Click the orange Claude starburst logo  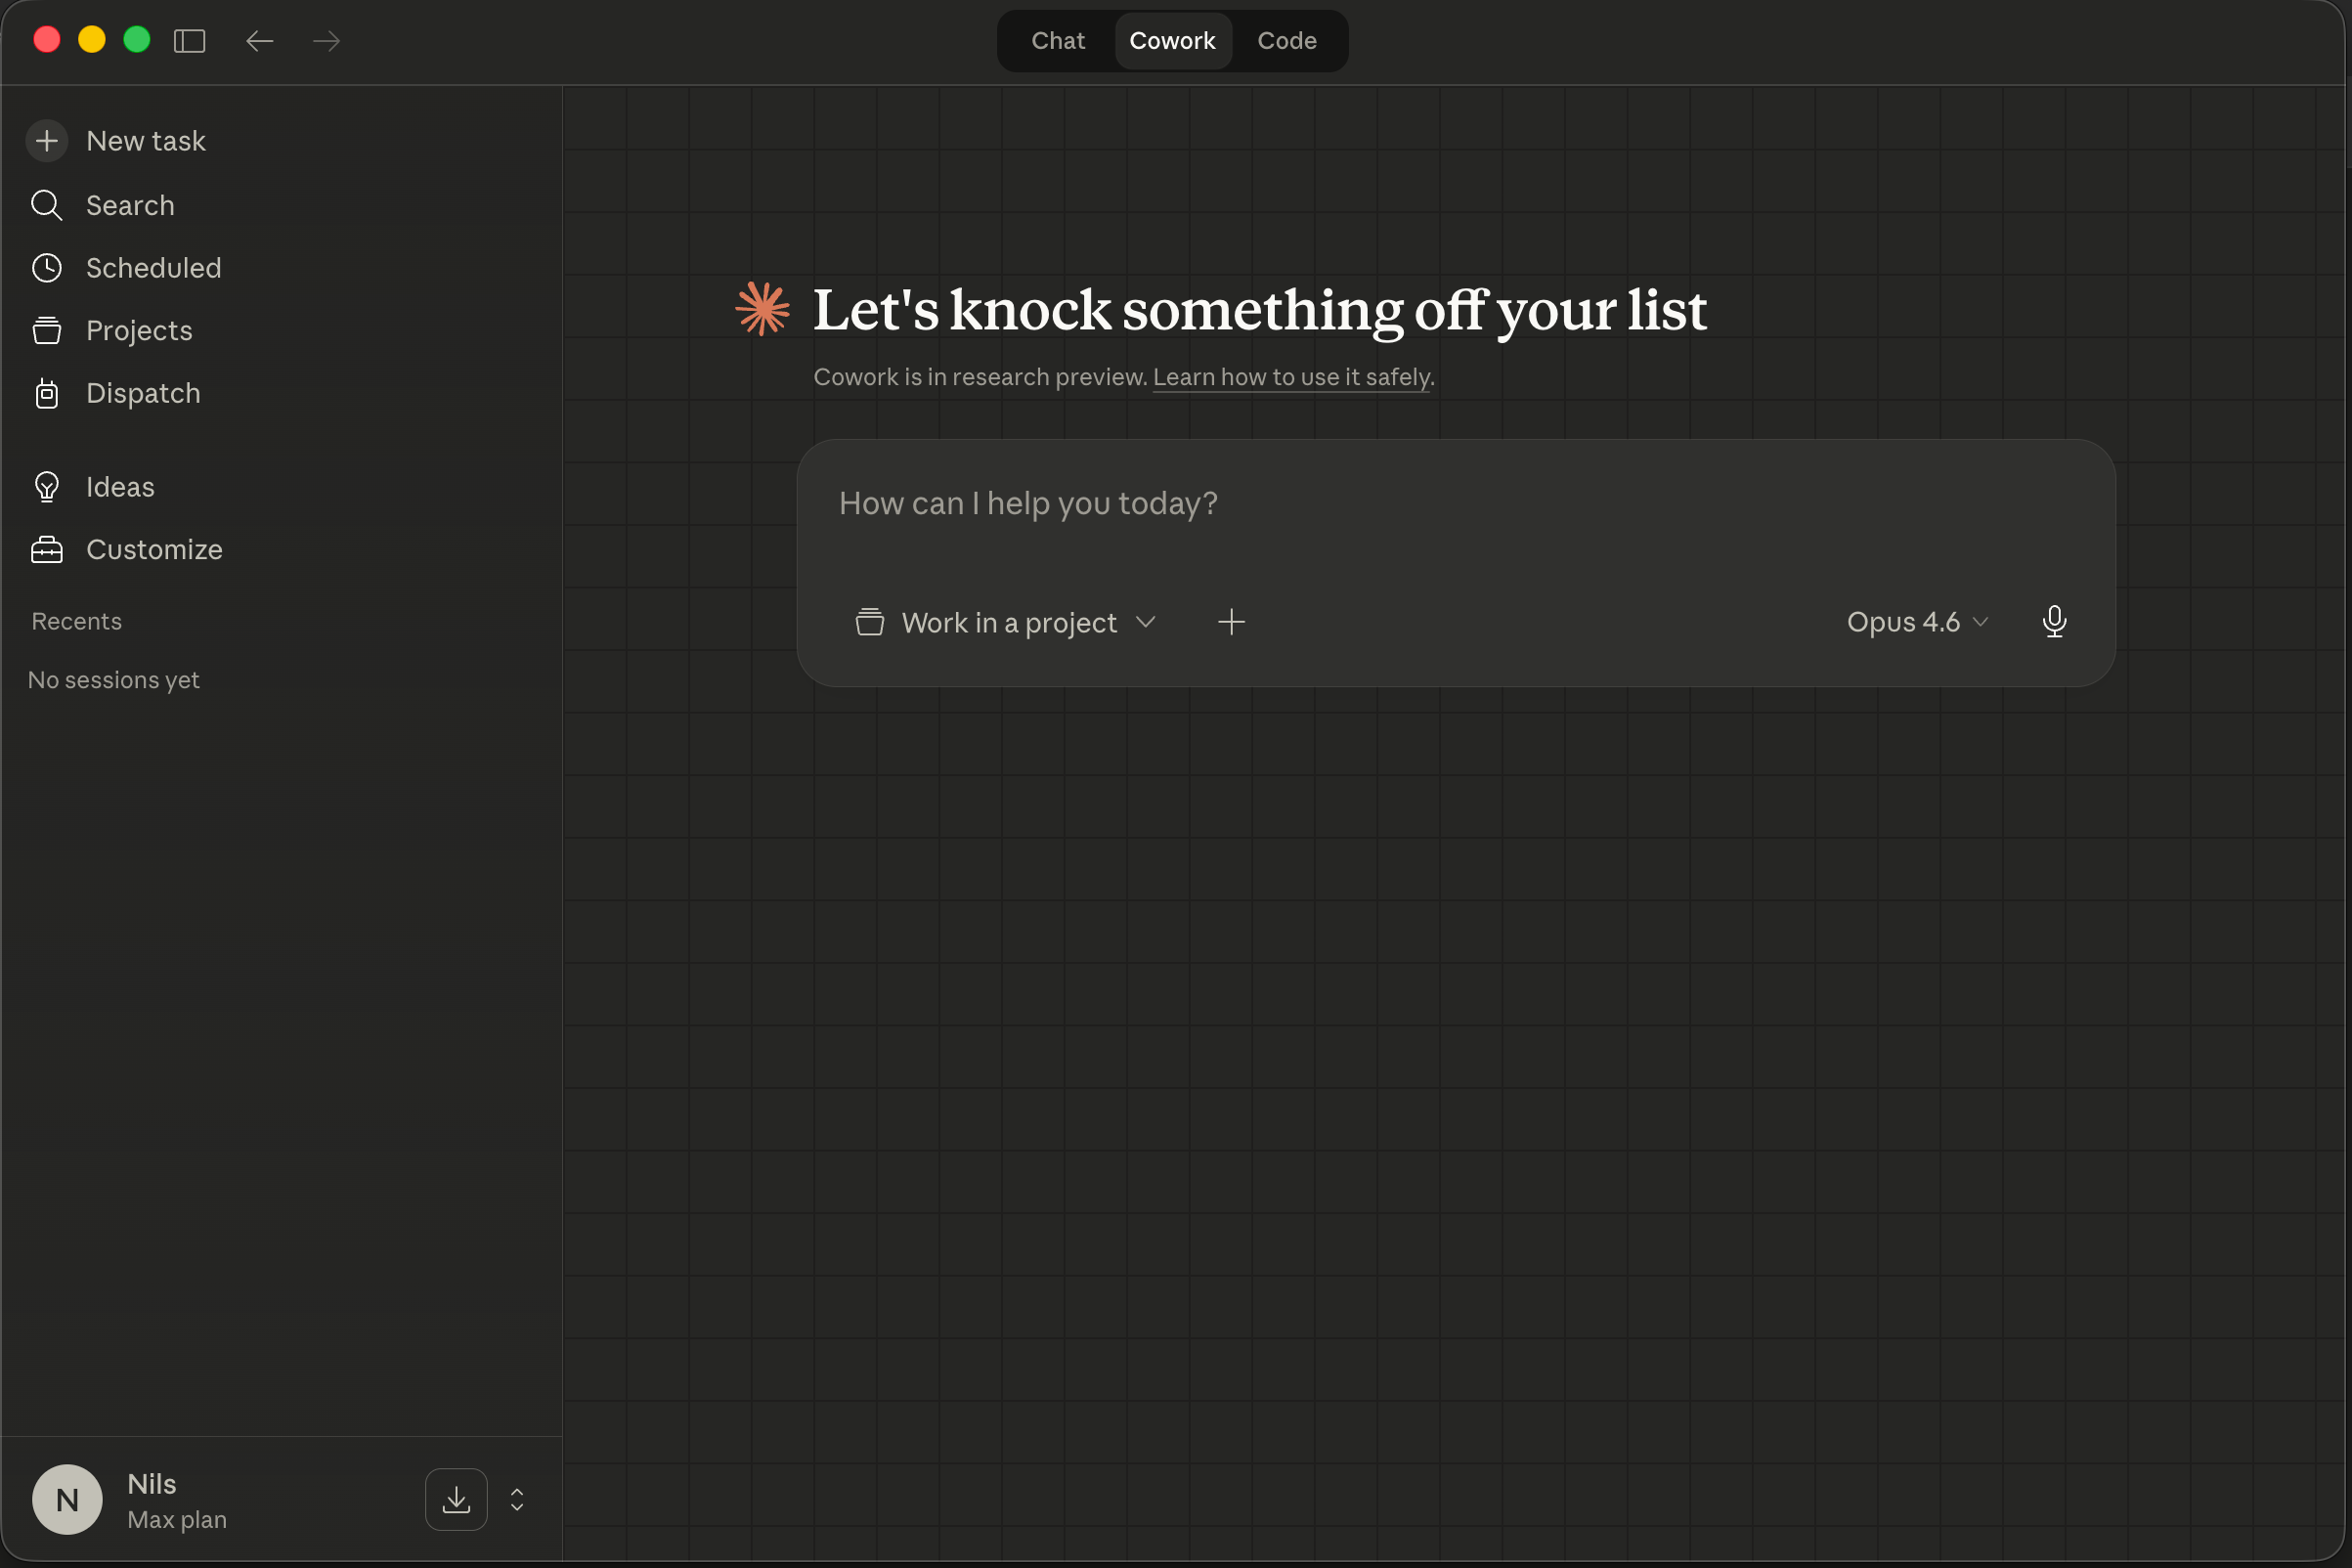click(x=763, y=309)
